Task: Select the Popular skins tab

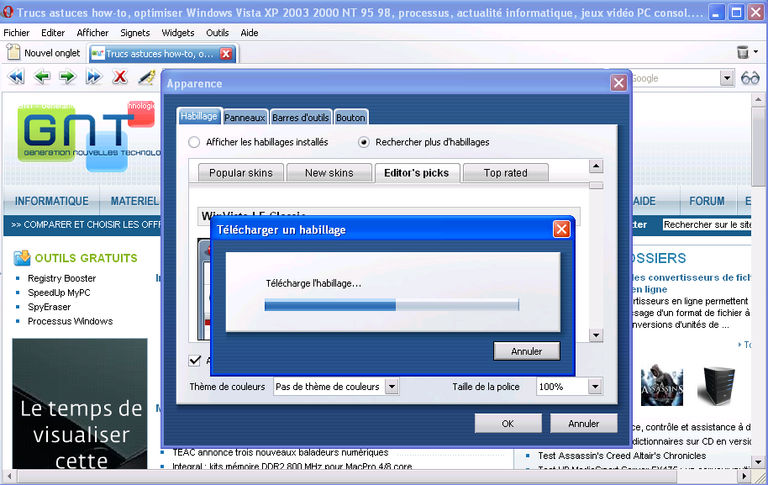Action: point(241,173)
